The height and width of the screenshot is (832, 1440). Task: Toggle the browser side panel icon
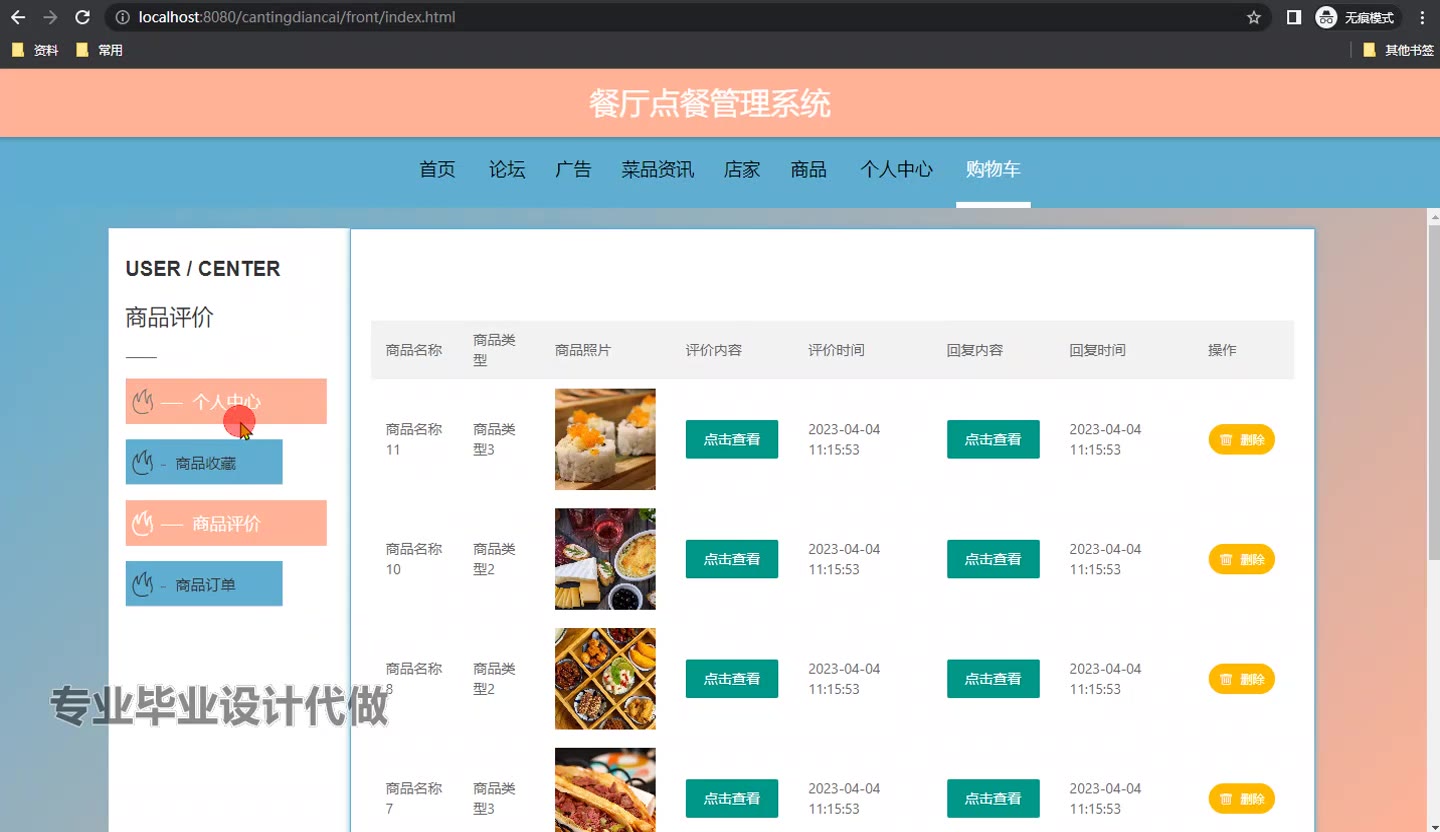1293,17
